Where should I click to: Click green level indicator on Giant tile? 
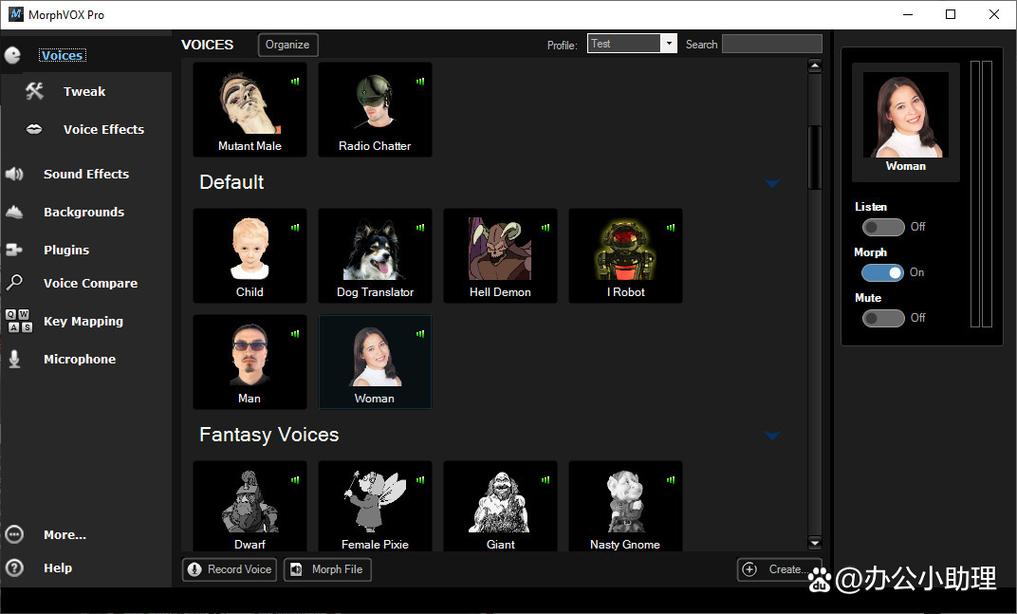coord(545,480)
